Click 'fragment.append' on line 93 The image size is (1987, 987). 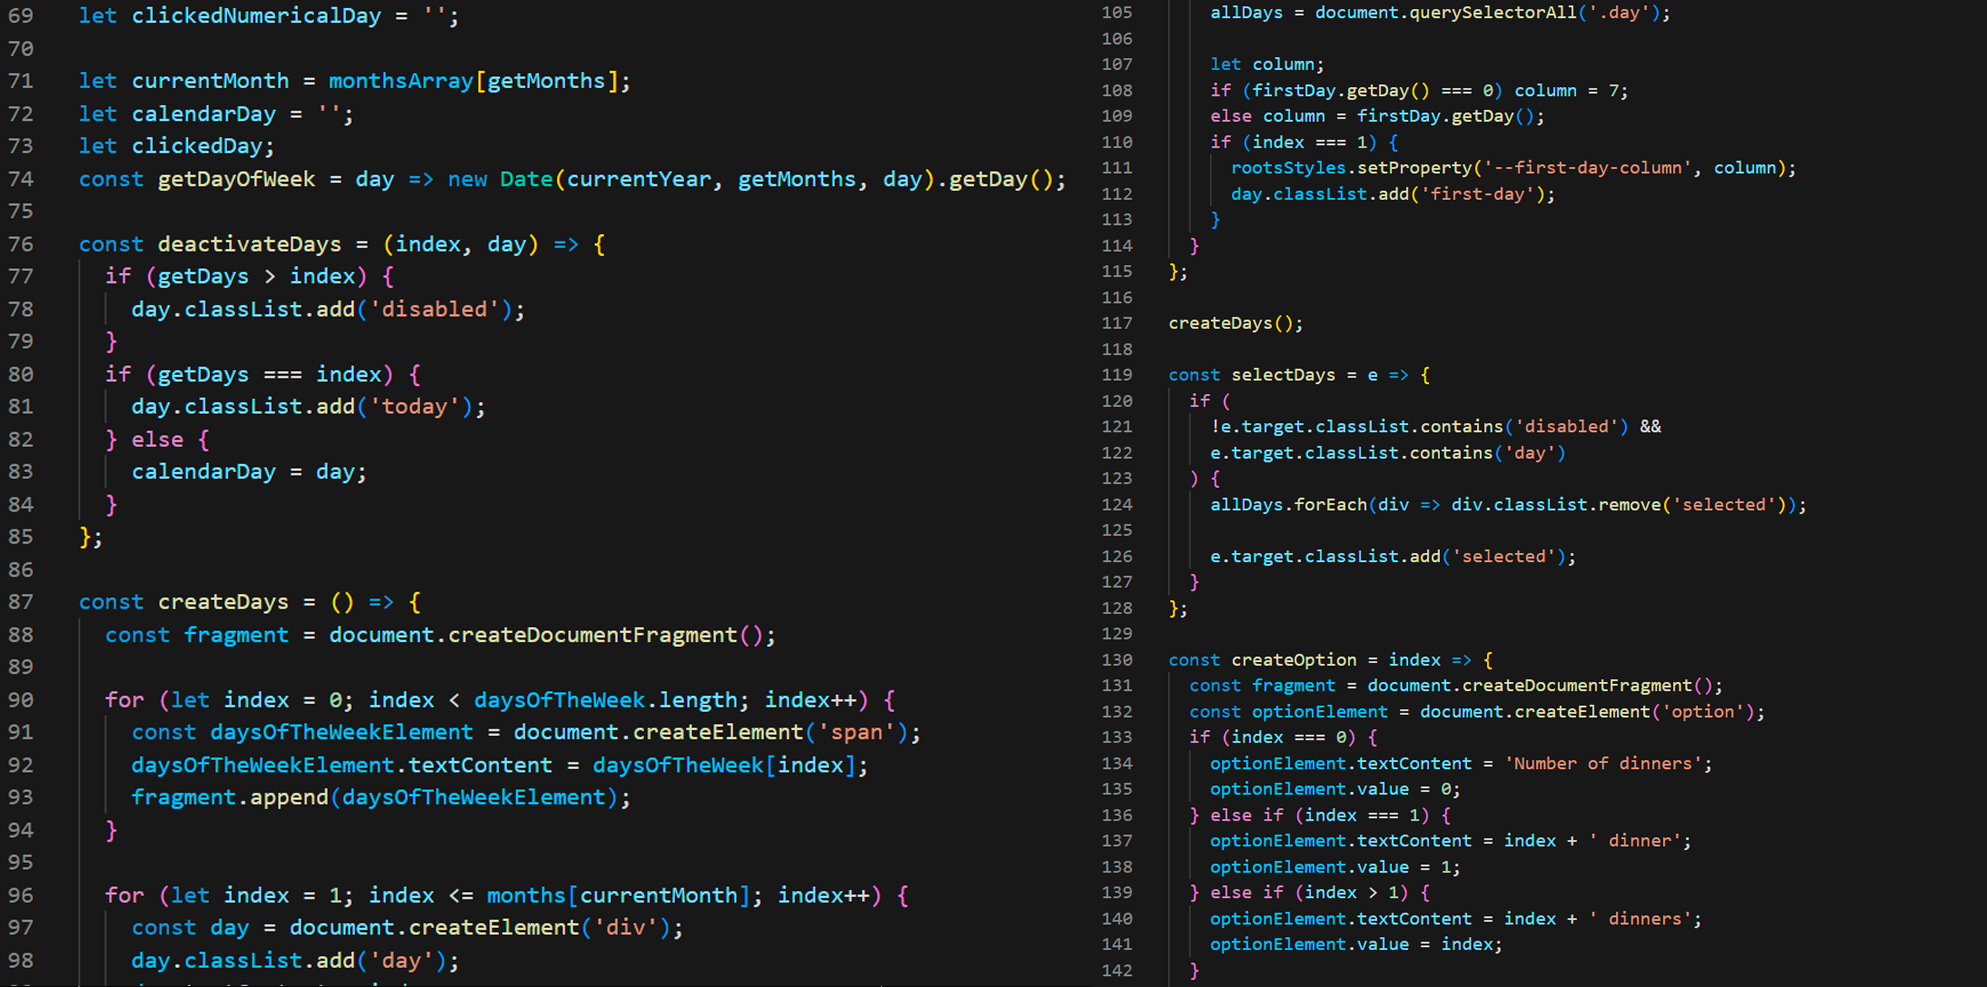(230, 797)
